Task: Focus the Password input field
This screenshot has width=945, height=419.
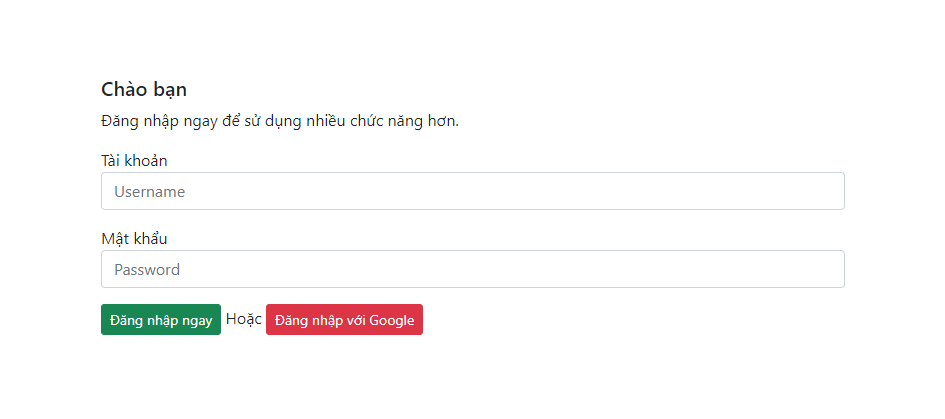Action: [x=472, y=269]
